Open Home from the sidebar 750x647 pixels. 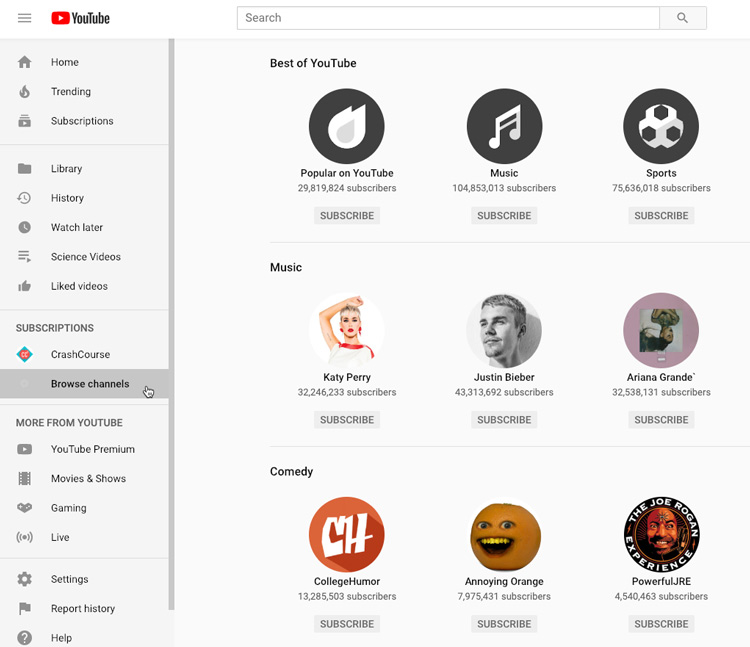84,62
